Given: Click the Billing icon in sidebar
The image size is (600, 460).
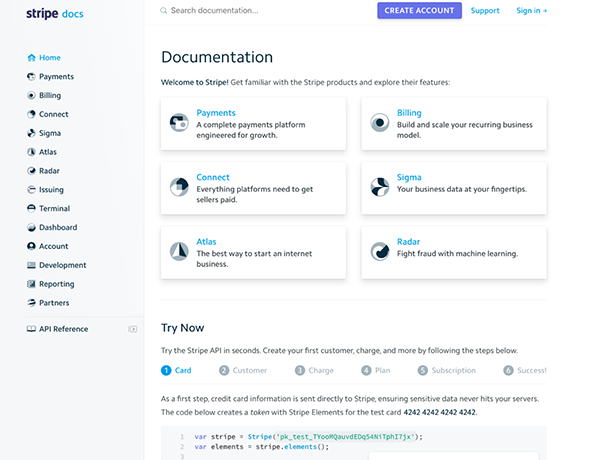Looking at the screenshot, I should pos(31,95).
